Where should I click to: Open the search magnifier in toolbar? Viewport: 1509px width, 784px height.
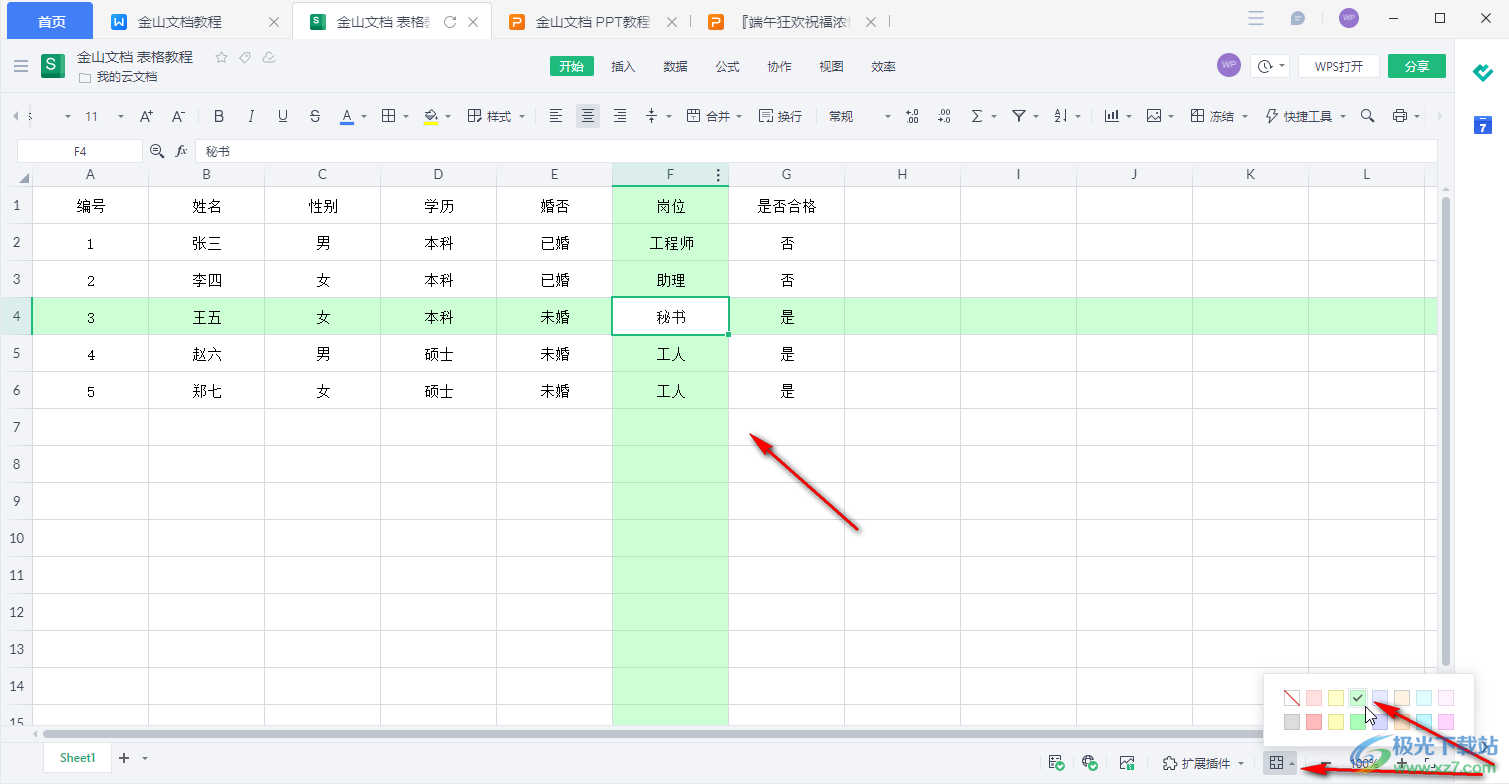pyautogui.click(x=1367, y=116)
